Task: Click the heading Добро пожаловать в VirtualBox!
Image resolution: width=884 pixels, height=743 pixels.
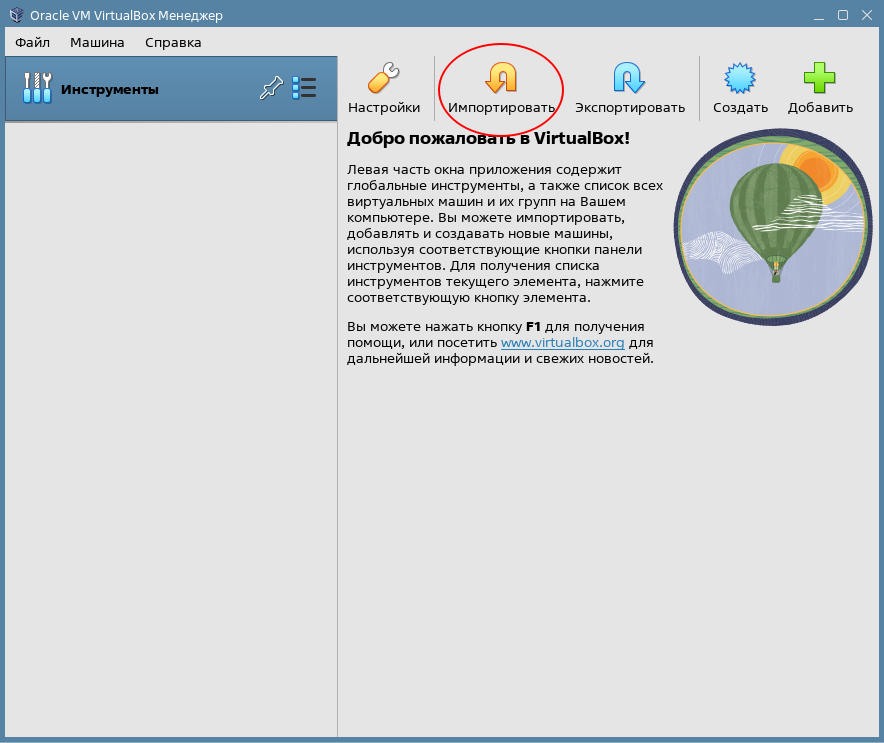Action: coord(488,138)
